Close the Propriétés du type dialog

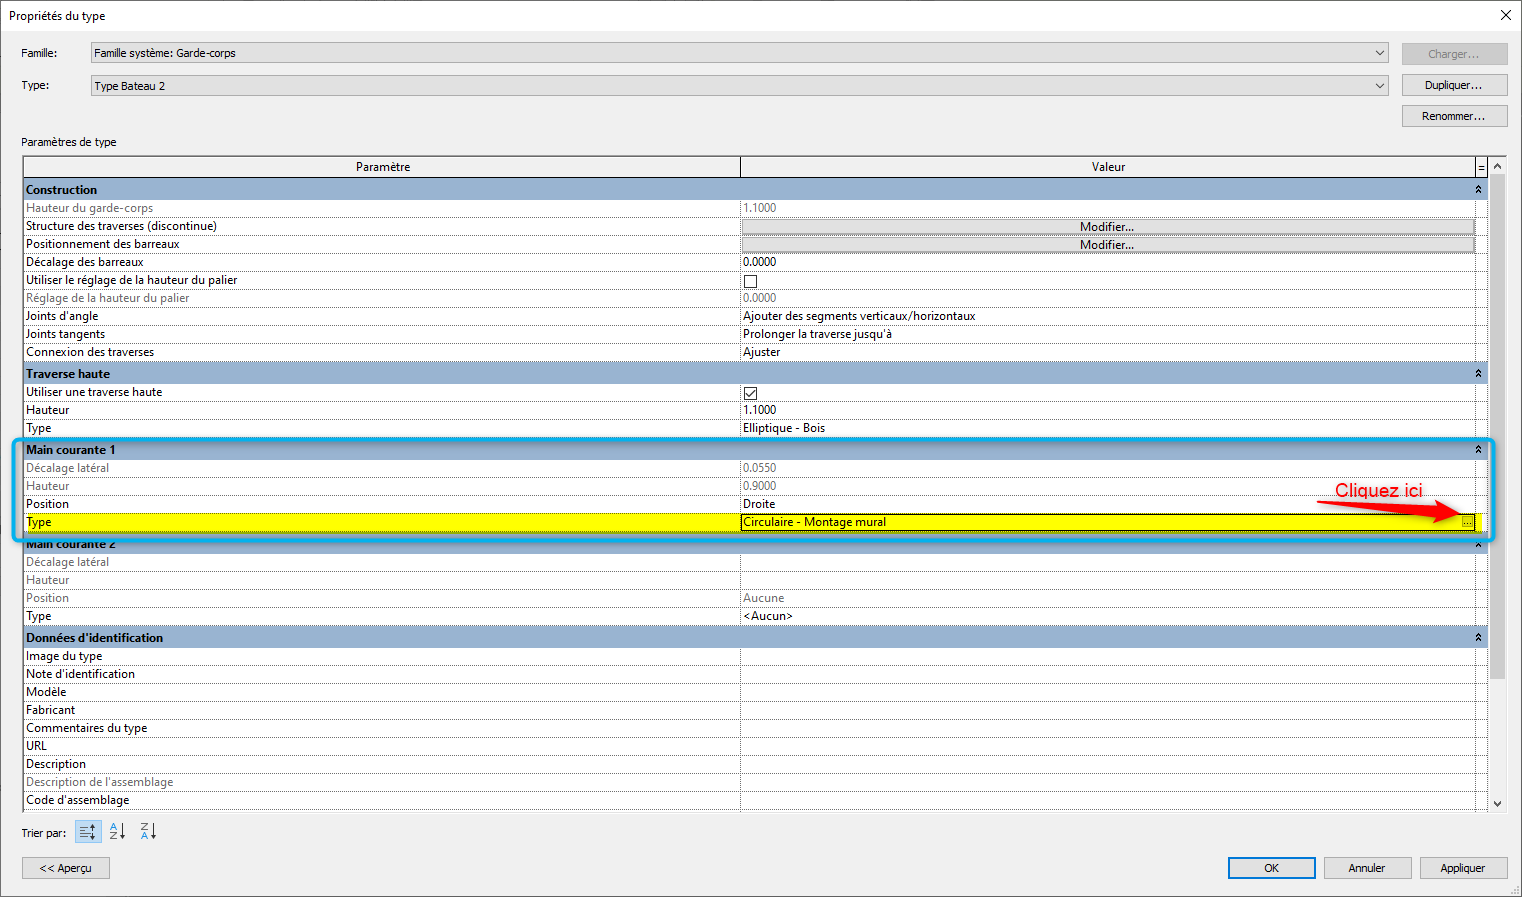tap(1505, 15)
